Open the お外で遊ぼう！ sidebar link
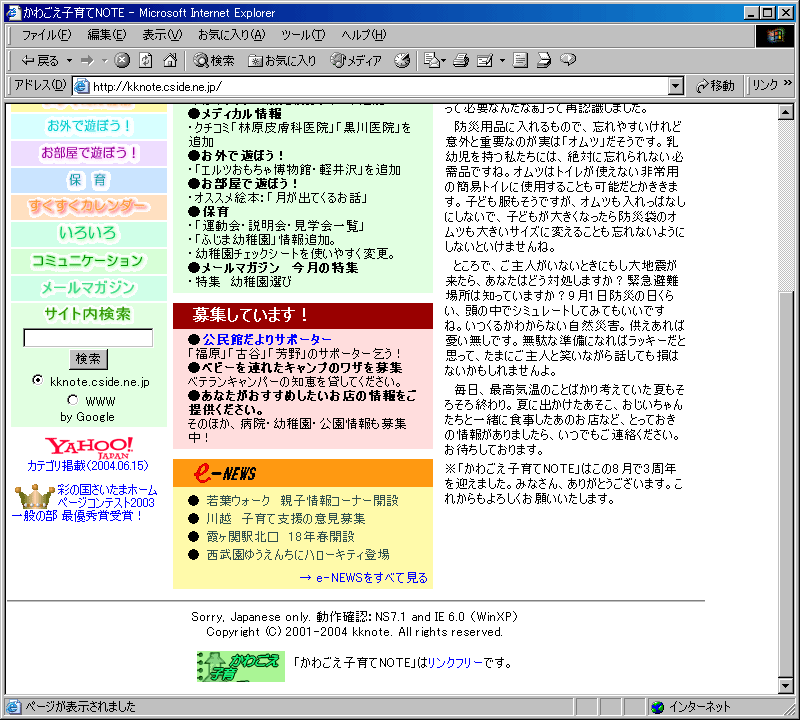The height and width of the screenshot is (720, 800). pos(89,126)
